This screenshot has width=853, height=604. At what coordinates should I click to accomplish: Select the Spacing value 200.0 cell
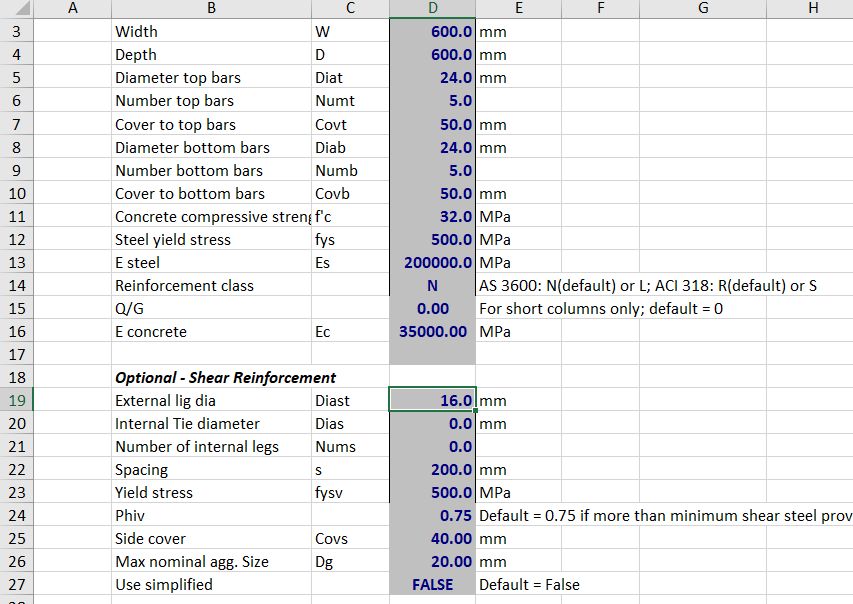click(432, 470)
